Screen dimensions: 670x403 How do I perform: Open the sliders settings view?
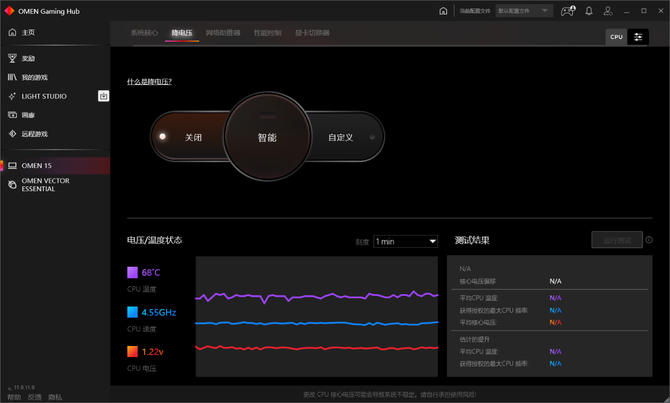pos(638,37)
